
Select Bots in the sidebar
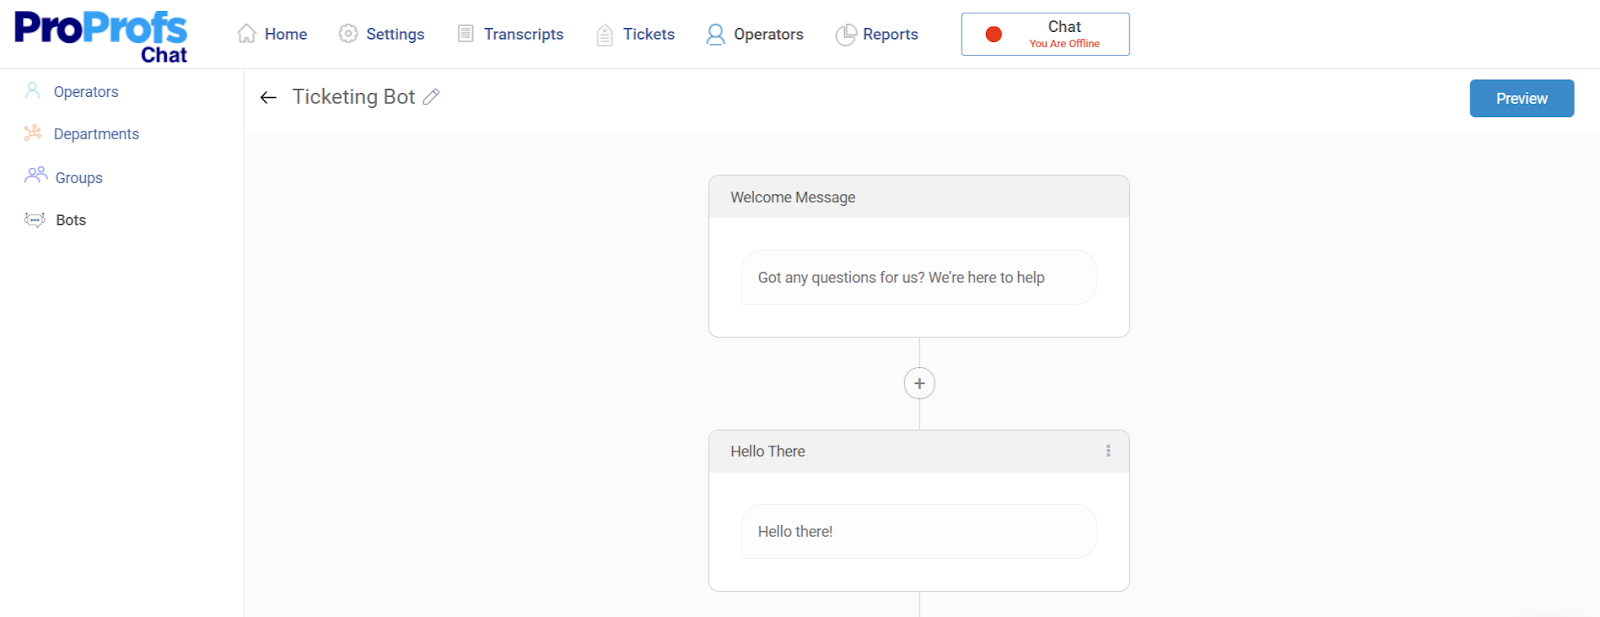pyautogui.click(x=71, y=220)
